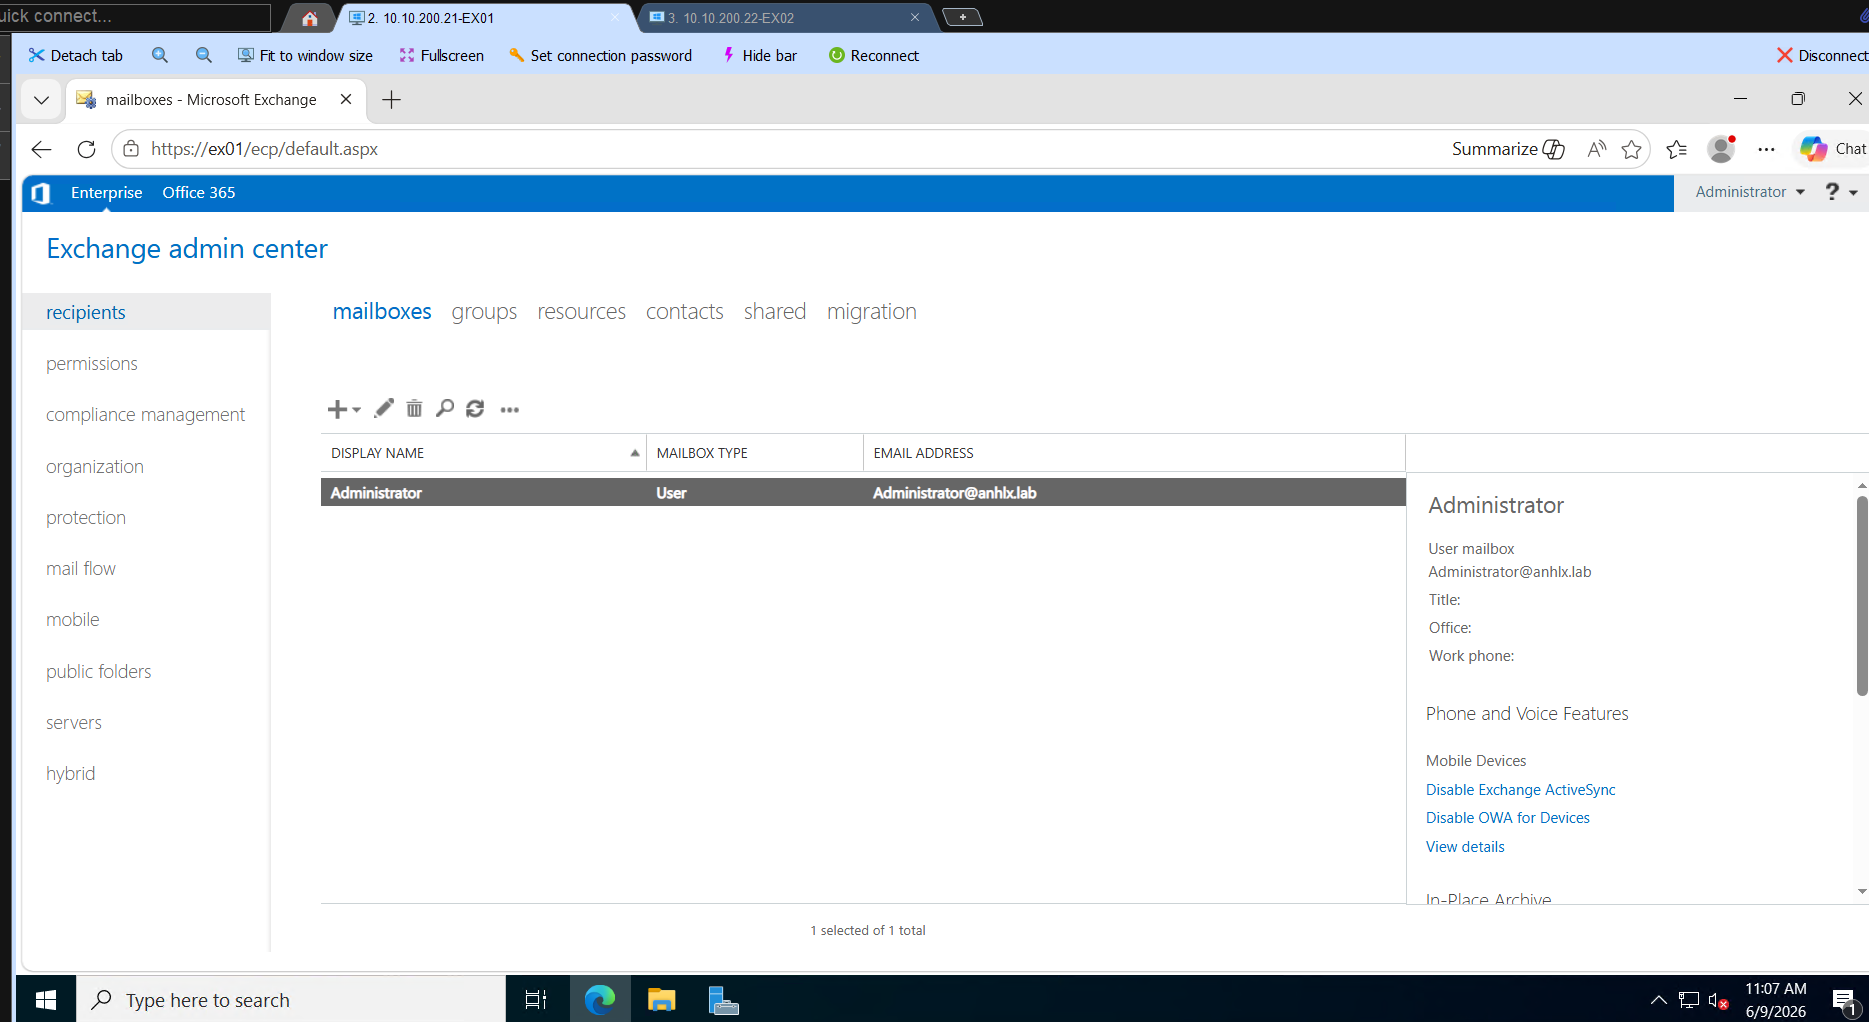Open permissions in left navigation
This screenshot has height=1022, width=1869.
click(92, 364)
